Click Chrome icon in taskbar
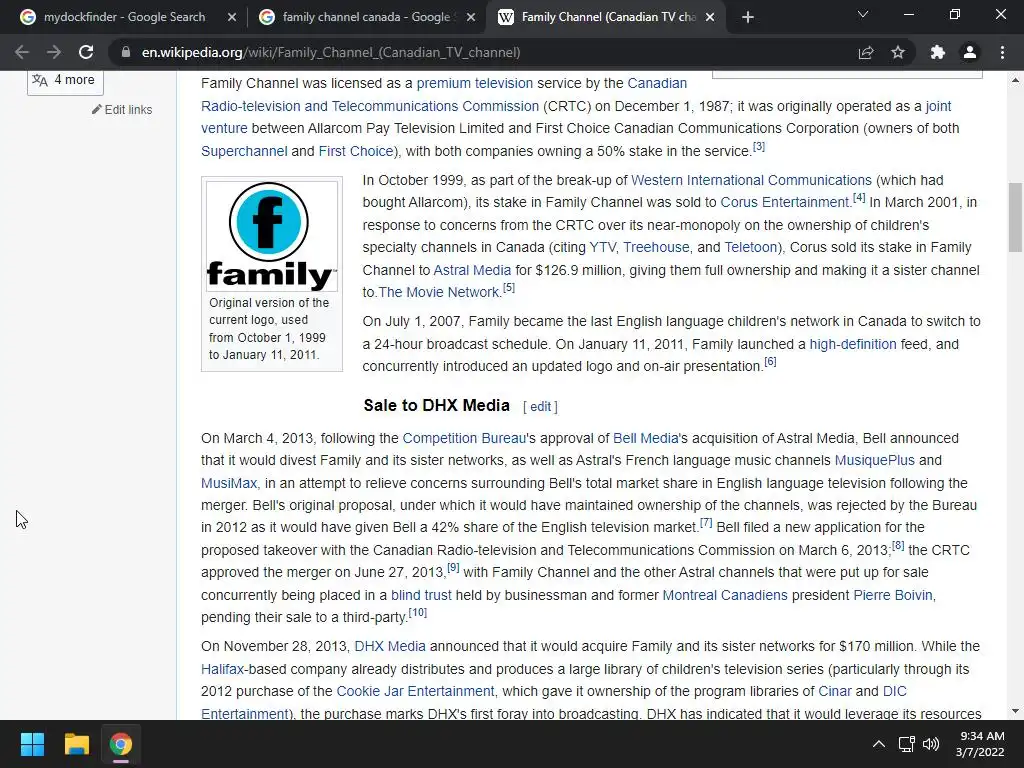 click(121, 744)
